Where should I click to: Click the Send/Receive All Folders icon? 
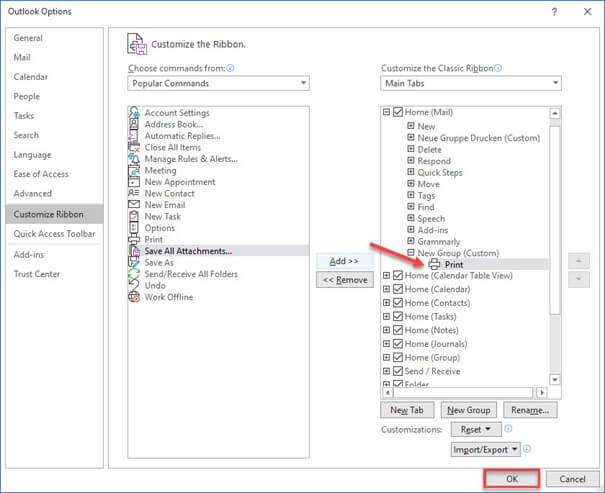(134, 274)
